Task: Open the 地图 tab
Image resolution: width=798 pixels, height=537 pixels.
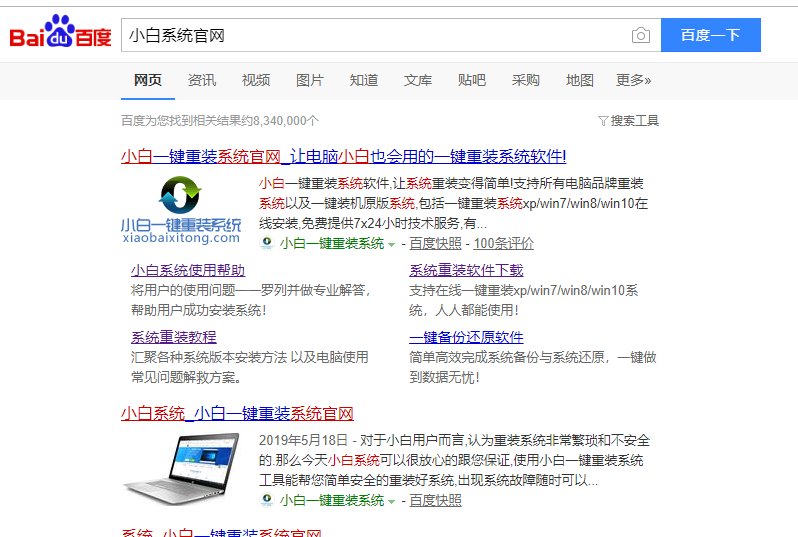Action: click(x=579, y=80)
